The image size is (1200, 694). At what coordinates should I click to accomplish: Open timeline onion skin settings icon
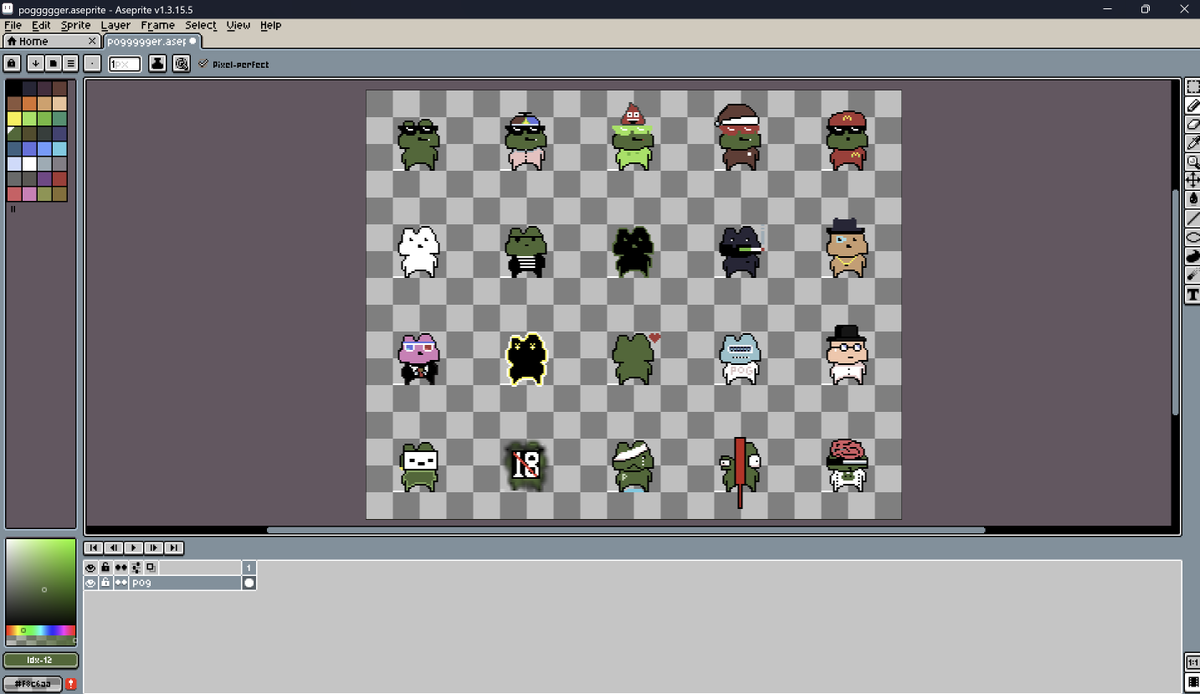(137, 567)
